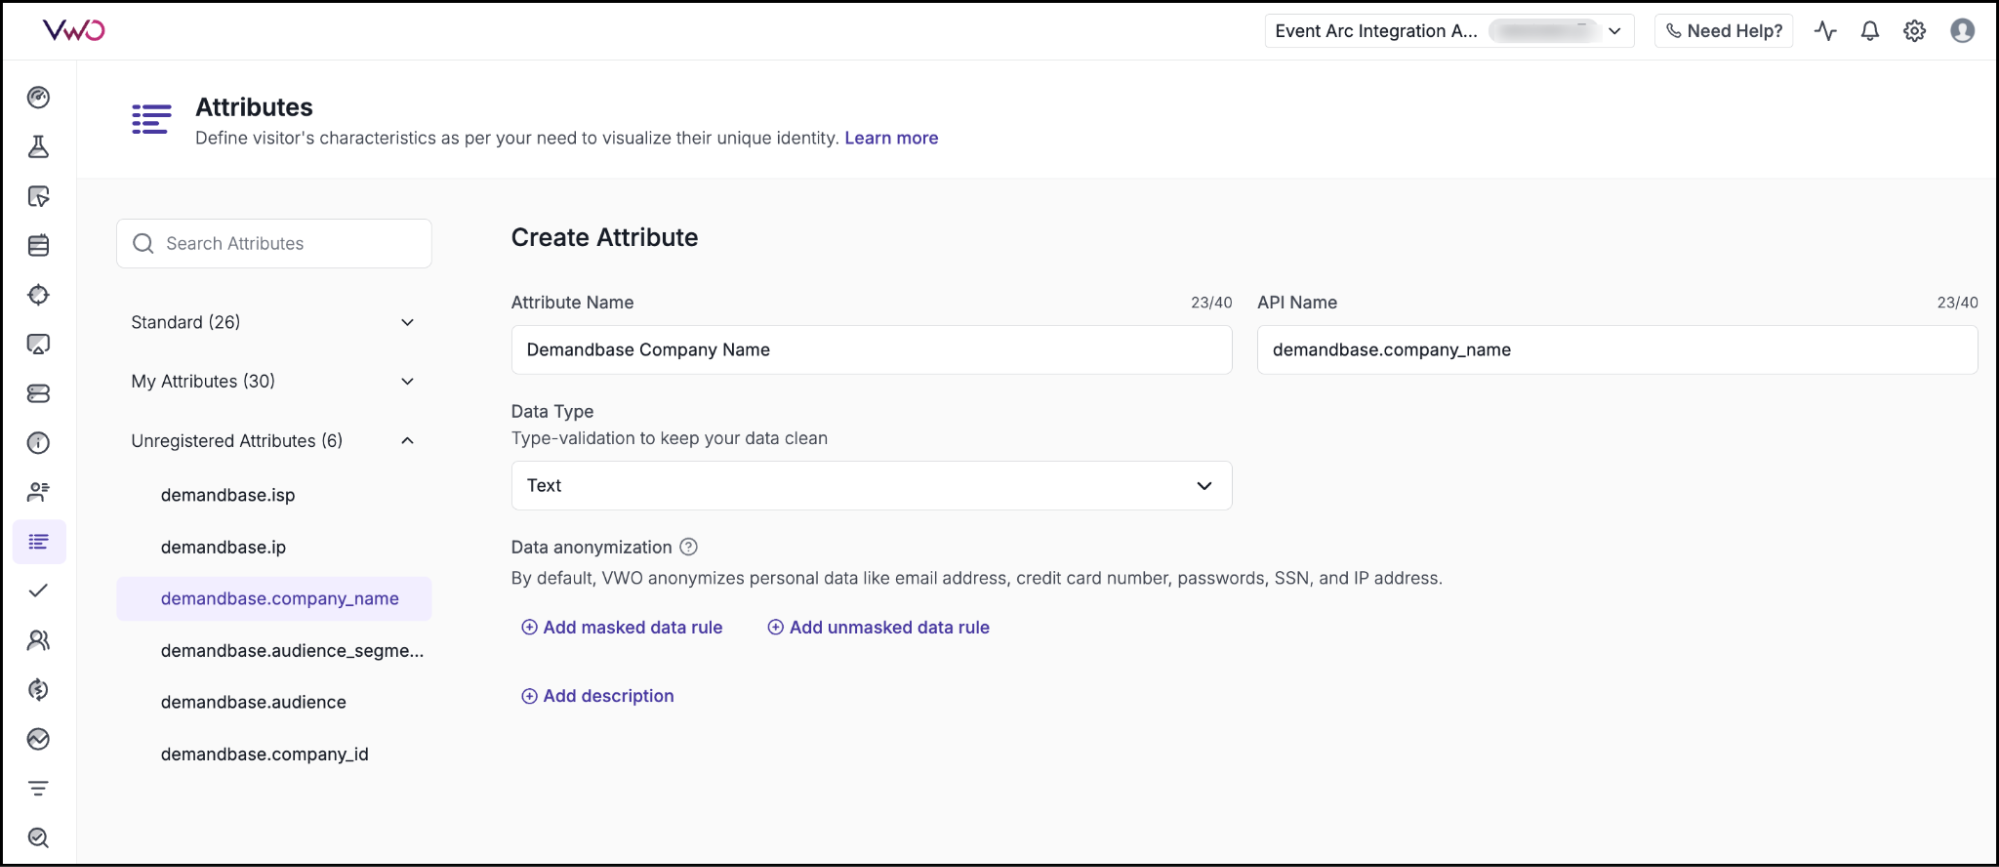Click the search magnifier icon in Search Attributes
The height and width of the screenshot is (867, 1999).
click(x=143, y=243)
